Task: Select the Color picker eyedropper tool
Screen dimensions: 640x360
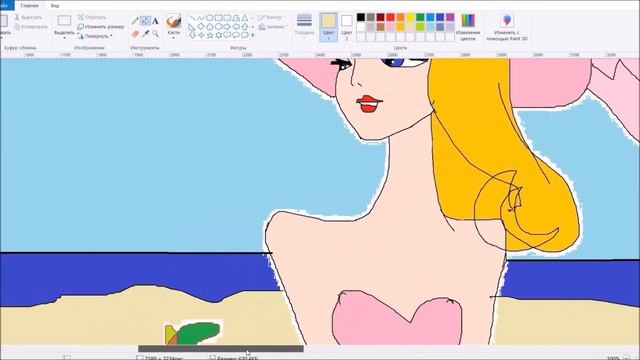Action: [x=145, y=33]
